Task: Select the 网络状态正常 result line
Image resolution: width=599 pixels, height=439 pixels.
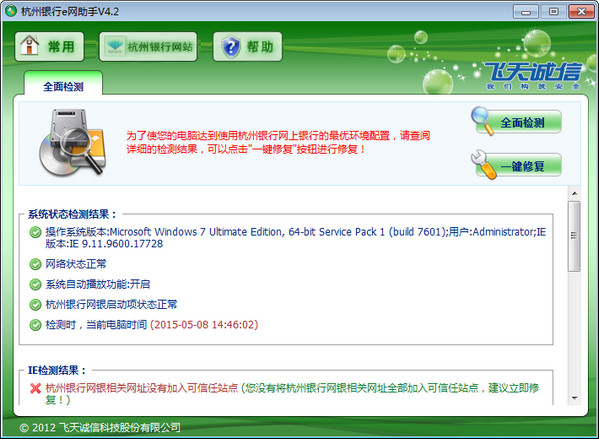Action: (x=76, y=264)
